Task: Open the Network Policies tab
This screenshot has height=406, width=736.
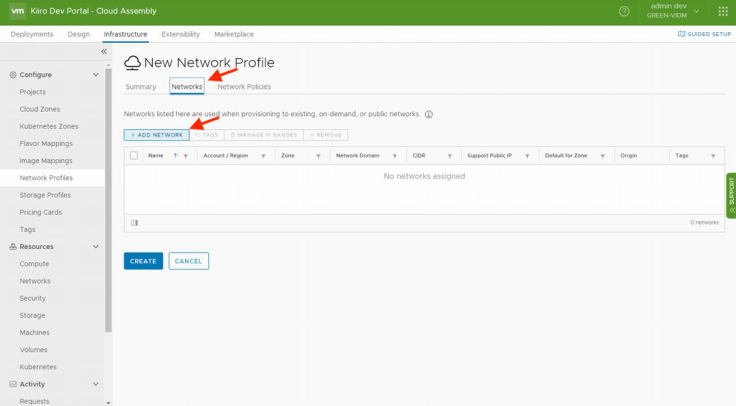Action: [244, 87]
